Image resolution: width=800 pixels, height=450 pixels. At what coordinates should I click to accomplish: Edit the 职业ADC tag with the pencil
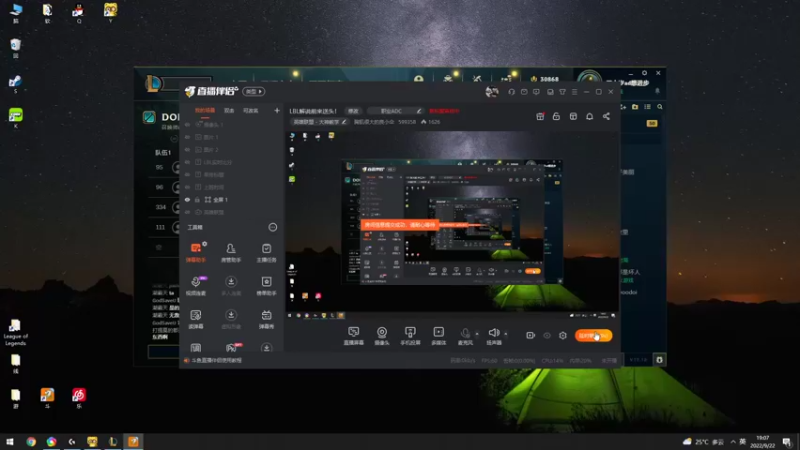tap(419, 111)
